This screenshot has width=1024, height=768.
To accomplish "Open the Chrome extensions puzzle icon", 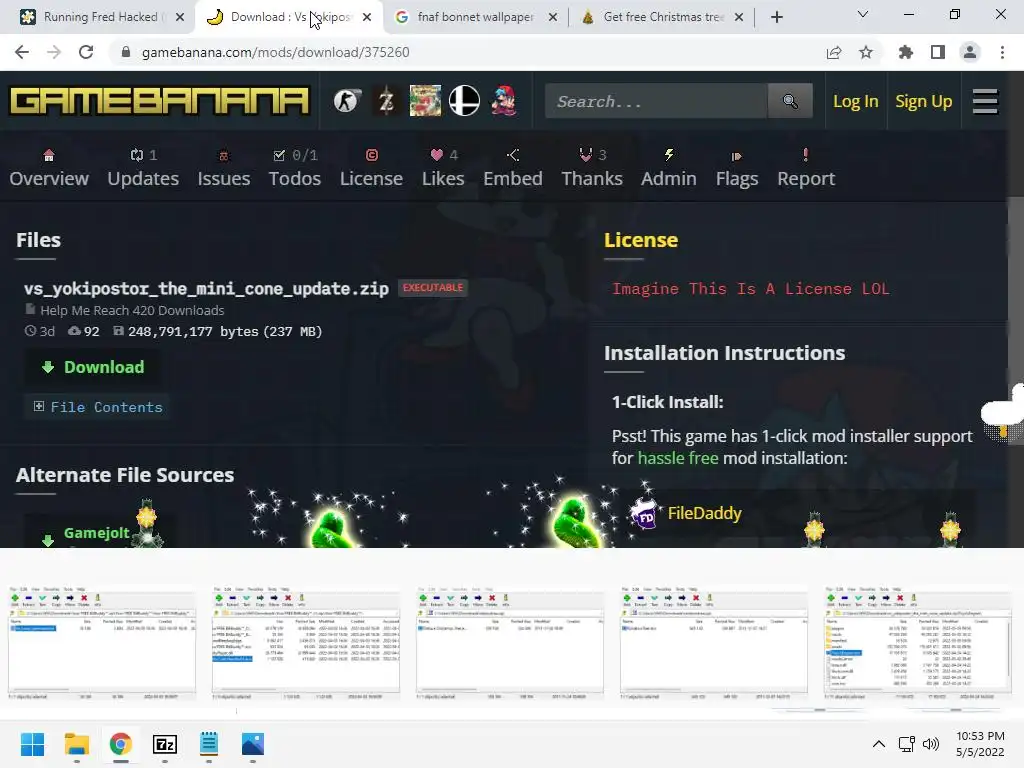I will coord(906,52).
